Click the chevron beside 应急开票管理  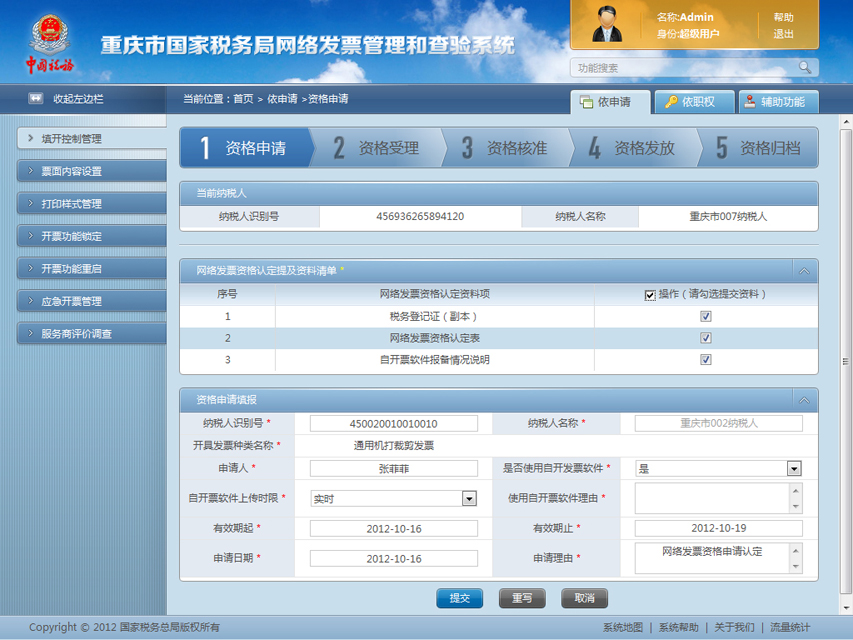[31, 300]
